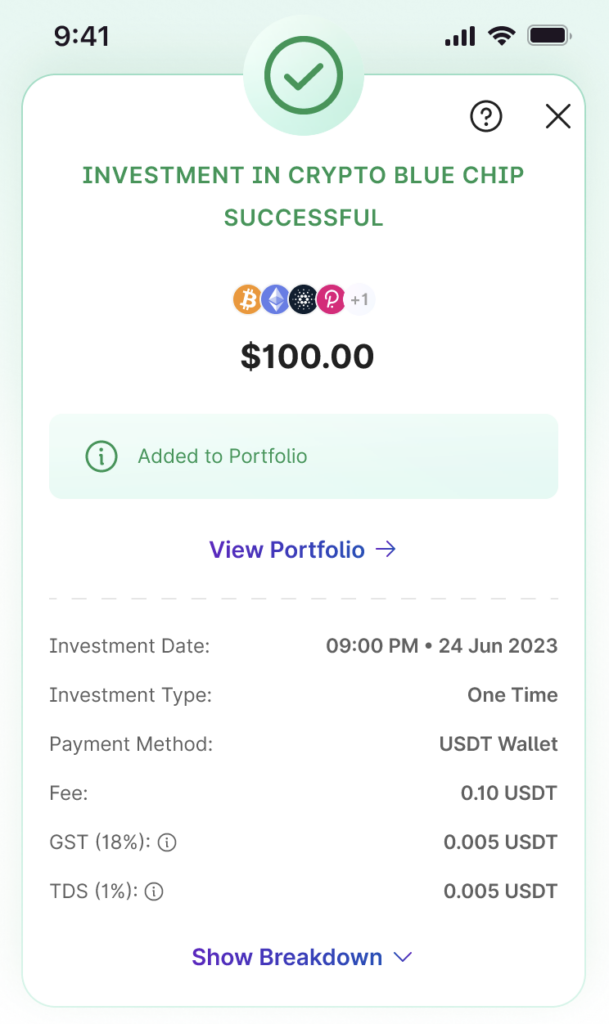Close the investment success sheet
The width and height of the screenshot is (609, 1024).
(558, 117)
